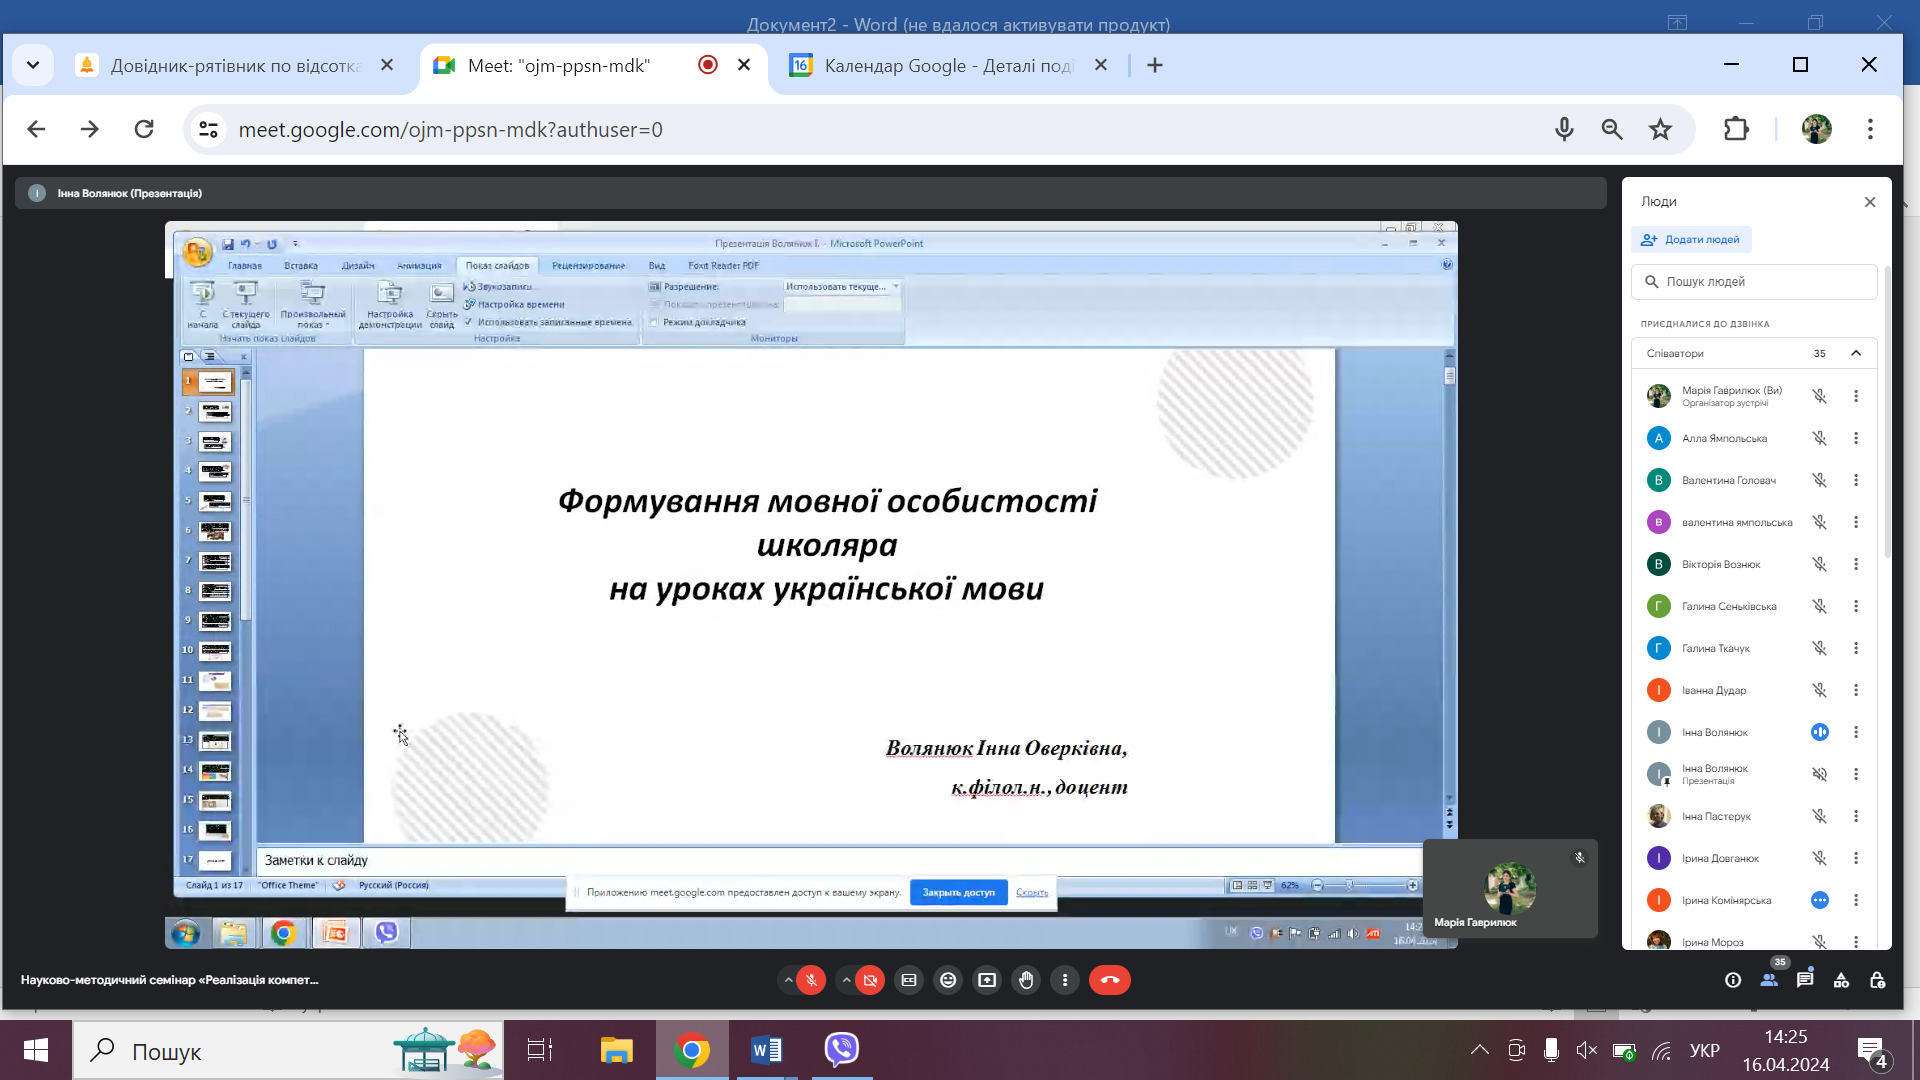Click УКР language indicator

point(1705,1050)
